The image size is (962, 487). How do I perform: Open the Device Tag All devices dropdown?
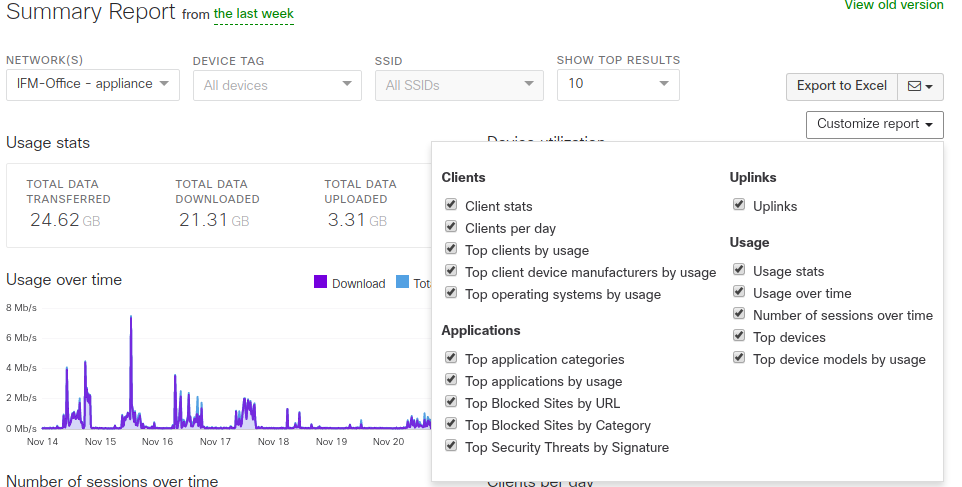click(277, 85)
